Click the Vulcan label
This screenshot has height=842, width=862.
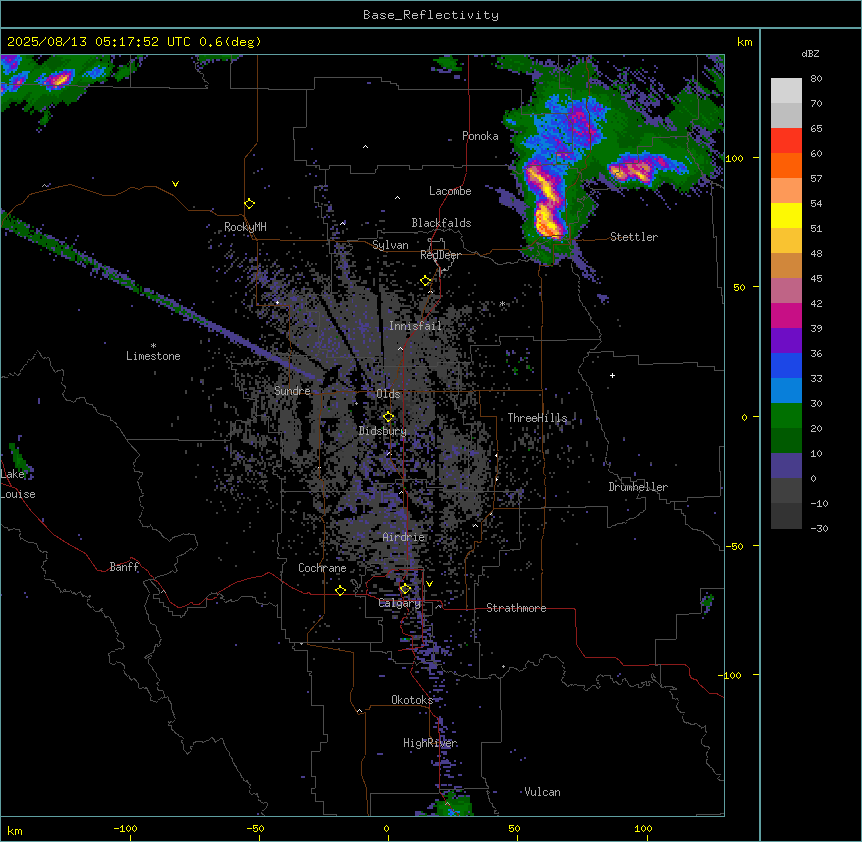point(542,792)
